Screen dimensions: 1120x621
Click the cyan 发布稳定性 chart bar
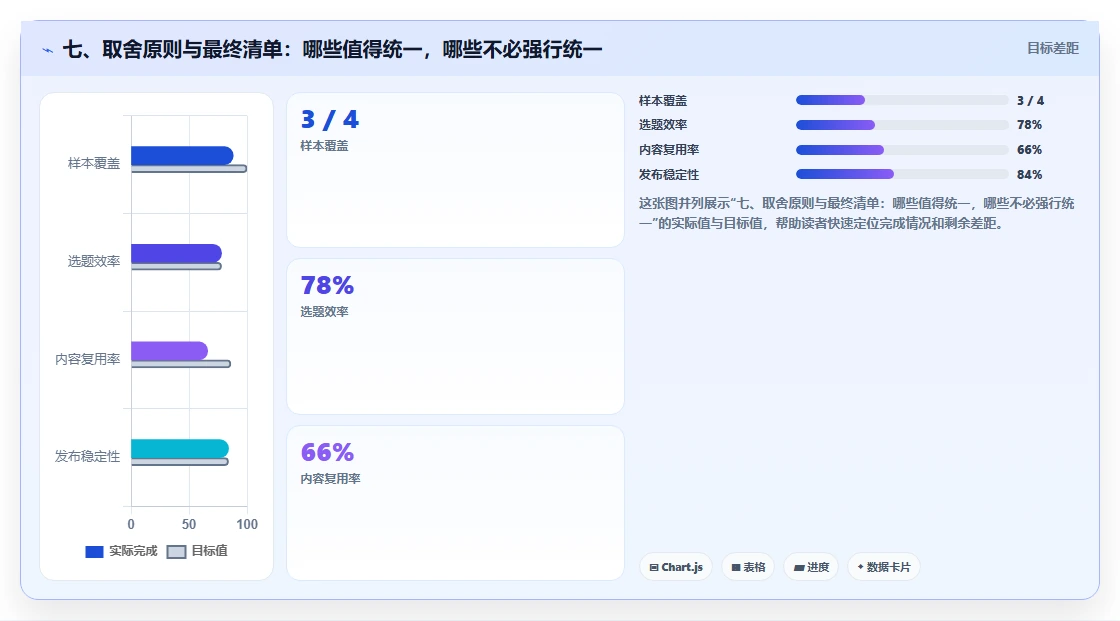pos(180,449)
